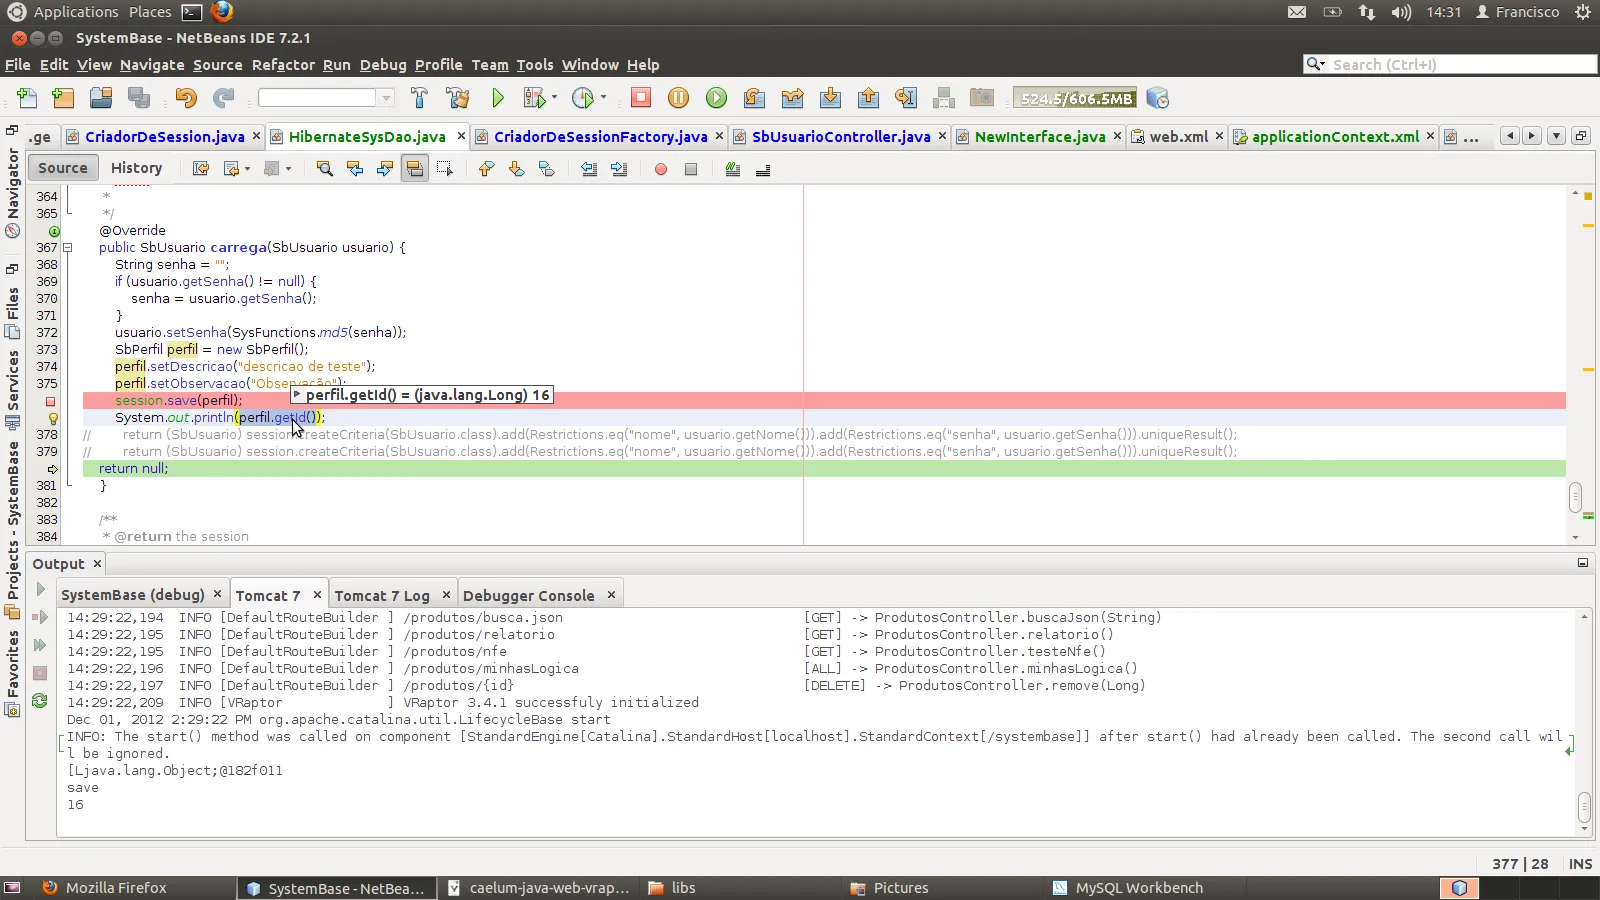The image size is (1600, 900).
Task: Click the Build Project hammer icon
Action: tap(419, 98)
